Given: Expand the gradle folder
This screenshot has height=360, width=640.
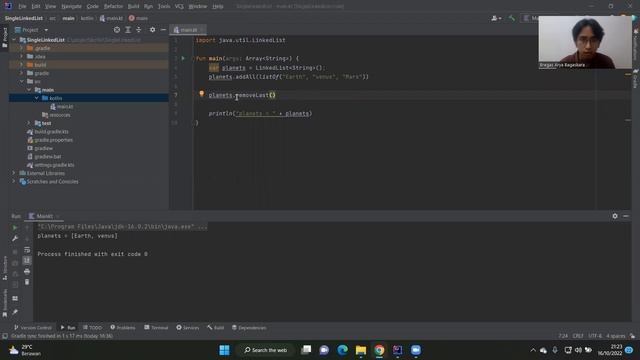Looking at the screenshot, I should click(21, 73).
